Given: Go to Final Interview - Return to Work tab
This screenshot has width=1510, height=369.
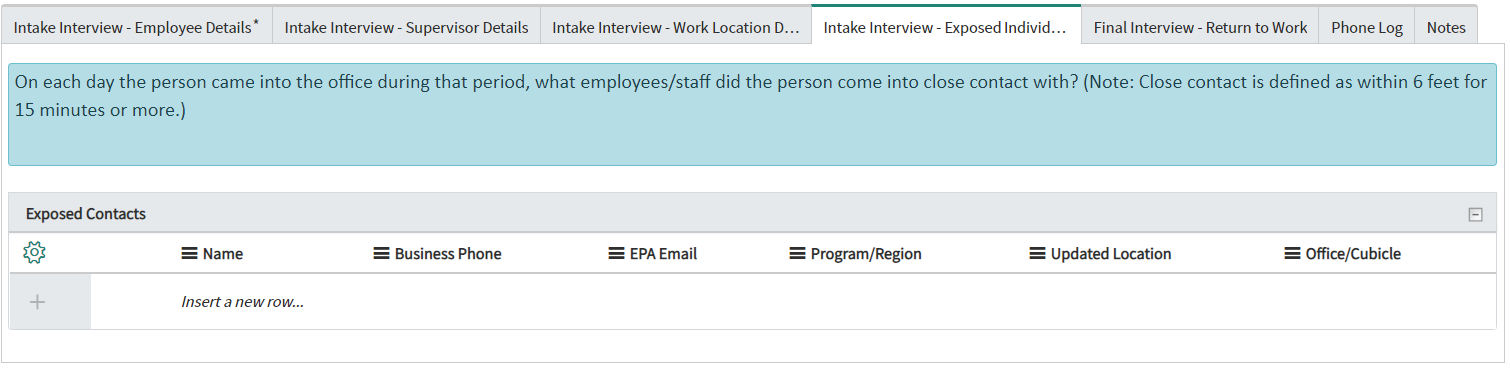Looking at the screenshot, I should click(x=1200, y=27).
